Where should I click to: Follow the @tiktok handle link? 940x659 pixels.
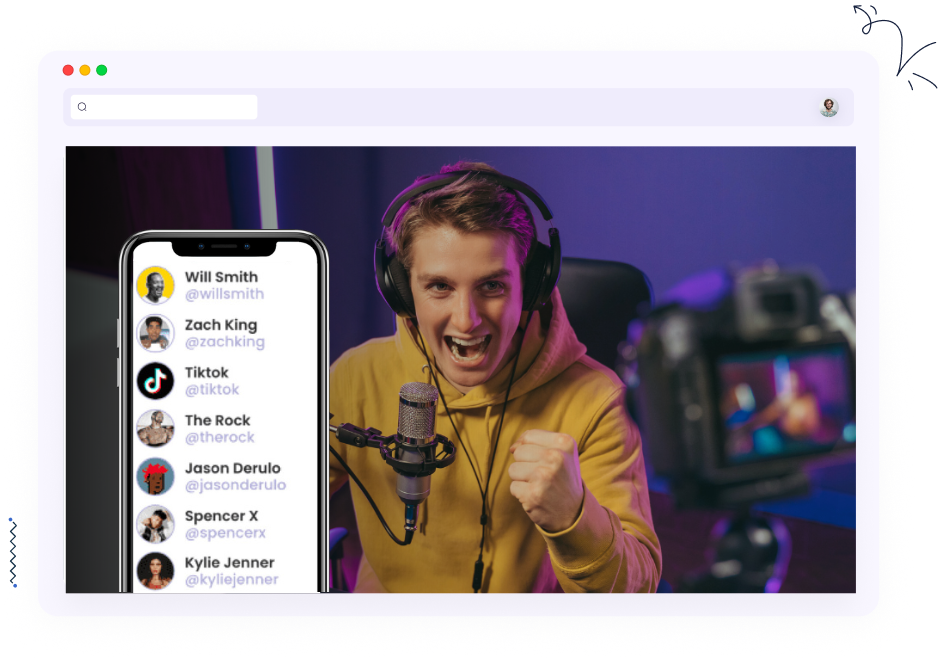(212, 390)
